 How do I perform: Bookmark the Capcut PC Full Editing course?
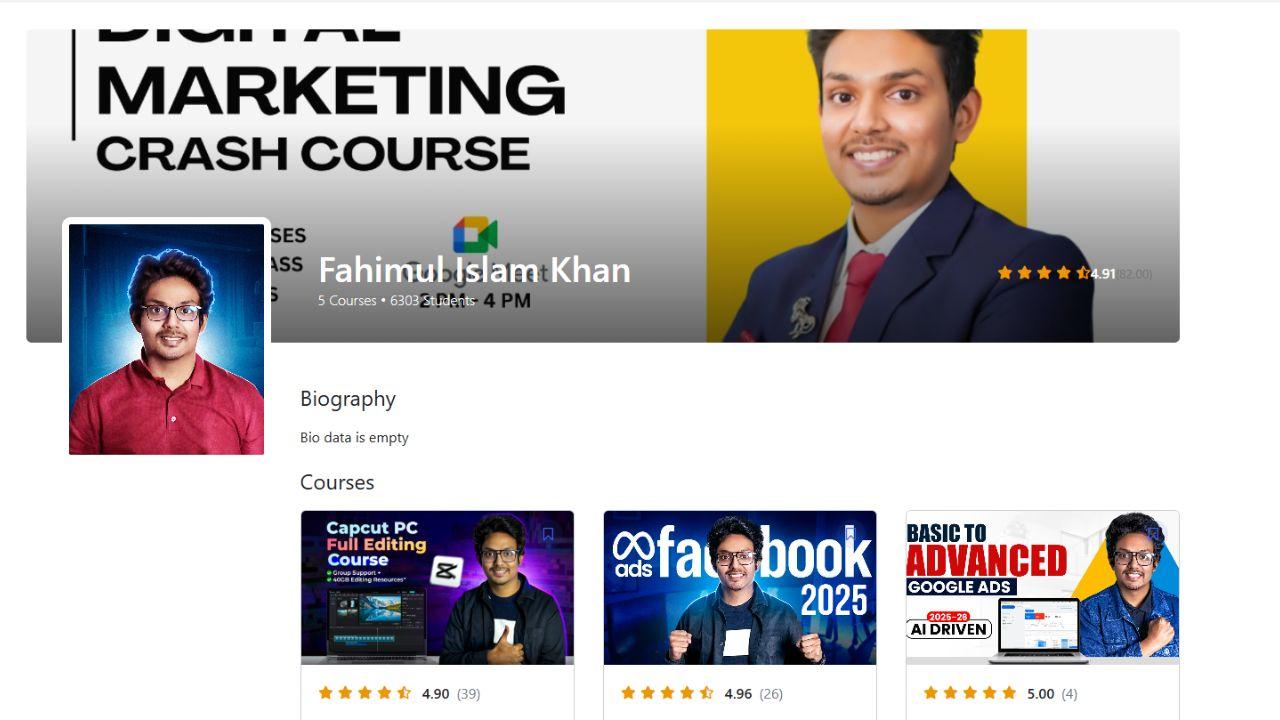pyautogui.click(x=548, y=535)
